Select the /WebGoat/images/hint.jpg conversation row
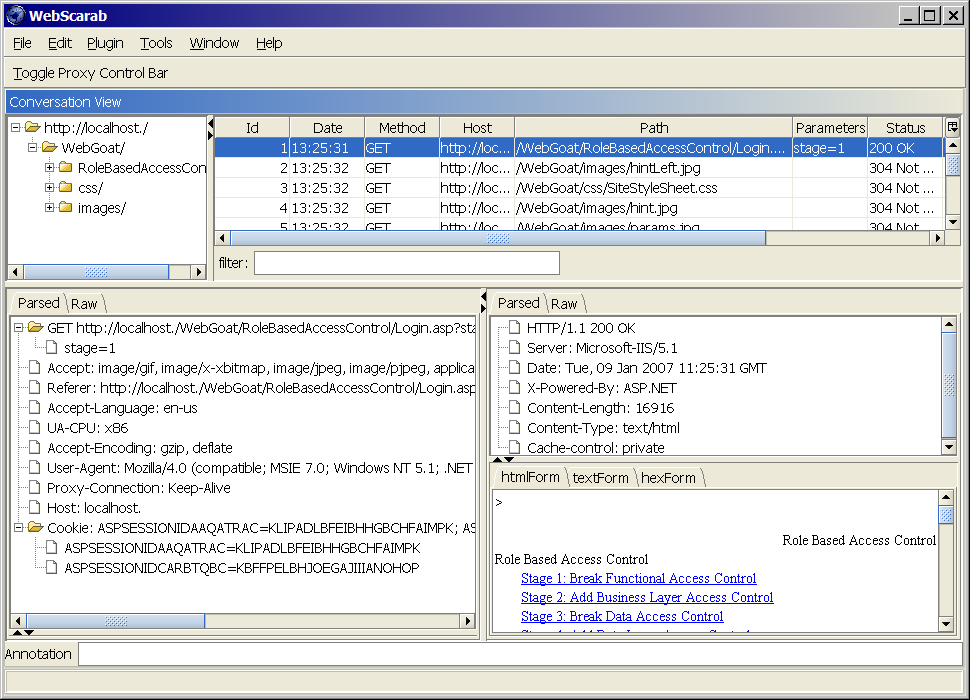This screenshot has height=700, width=970. coord(578,208)
